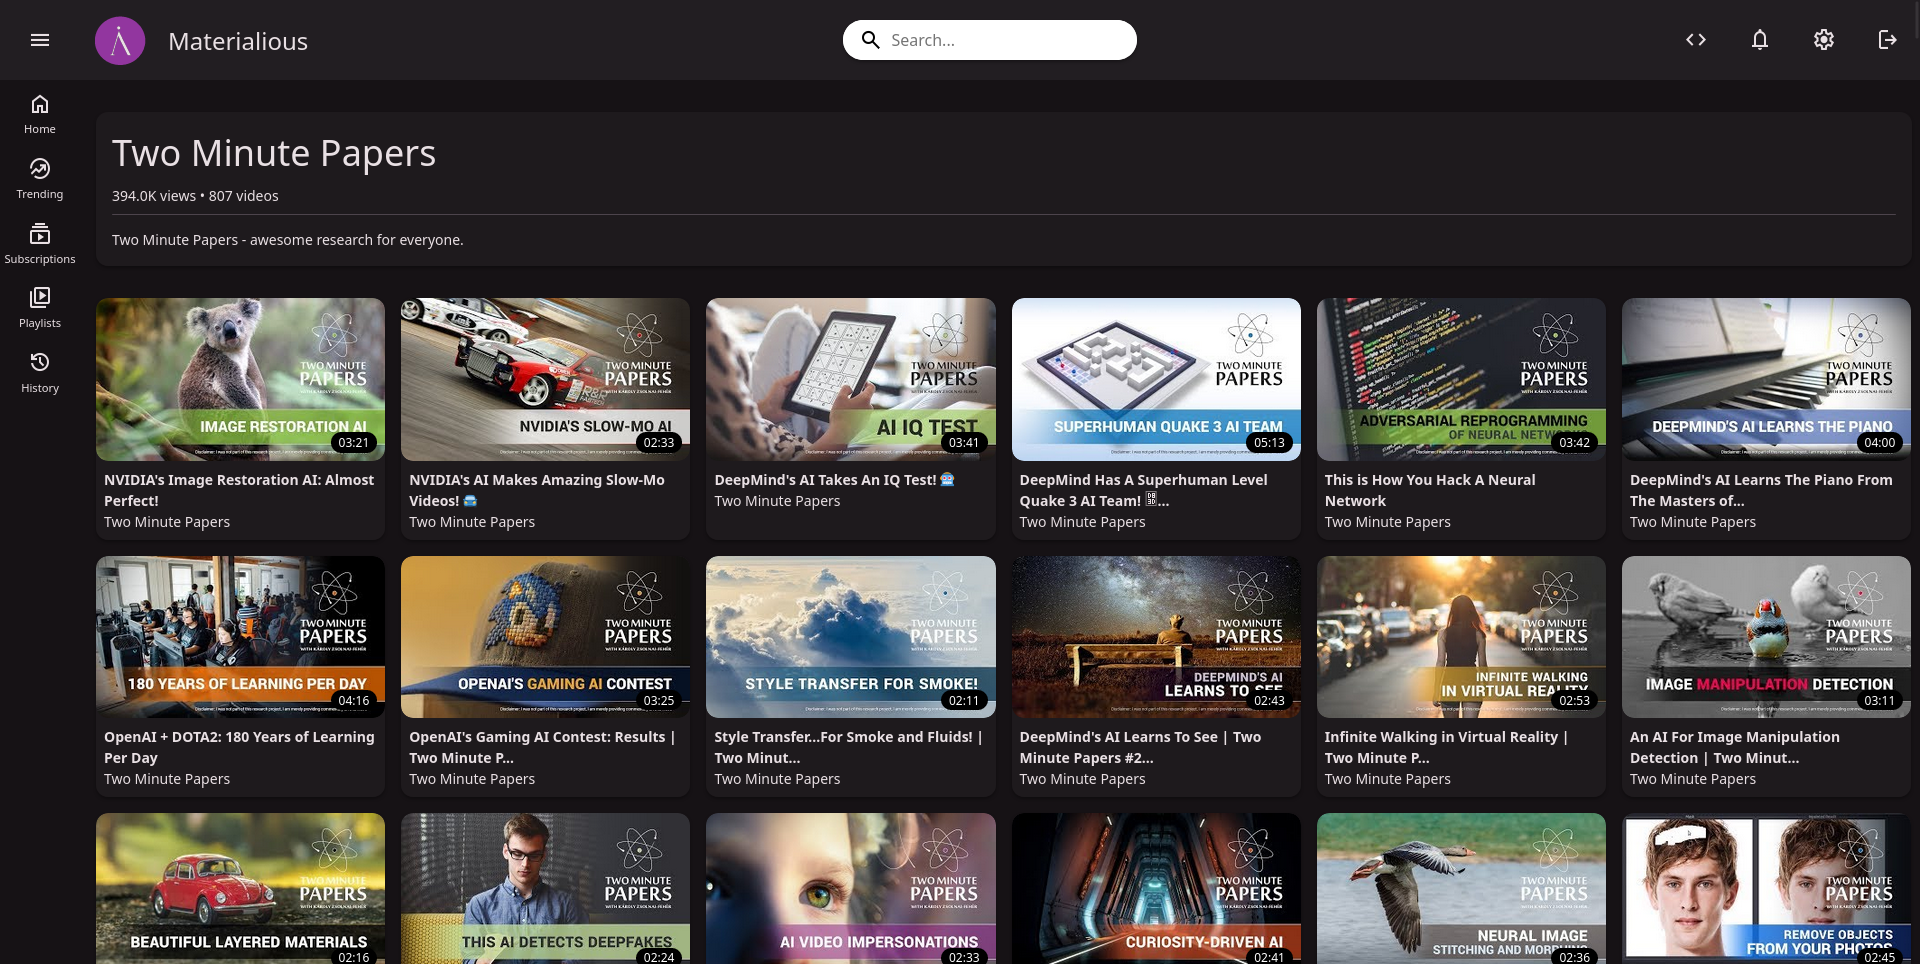Open the Image Restoration AI koala thumbnail
The image size is (1920, 964).
point(240,379)
